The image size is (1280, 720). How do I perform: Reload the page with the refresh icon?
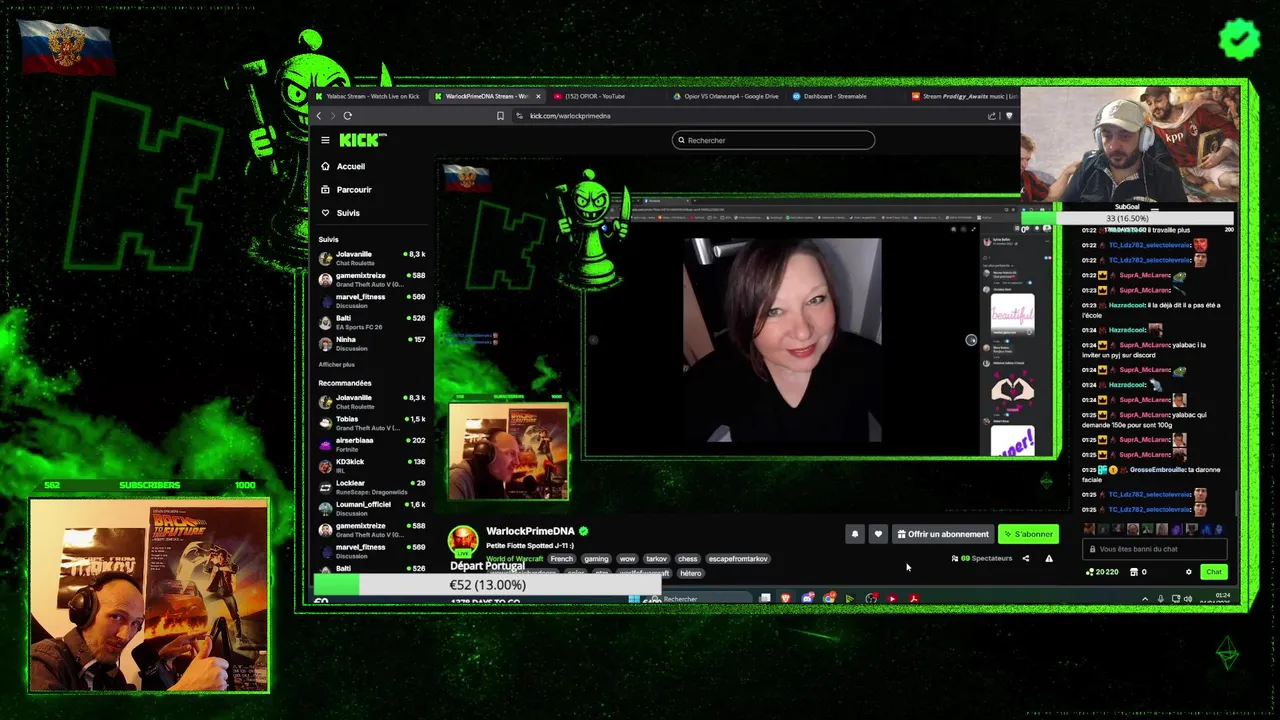[x=347, y=116]
